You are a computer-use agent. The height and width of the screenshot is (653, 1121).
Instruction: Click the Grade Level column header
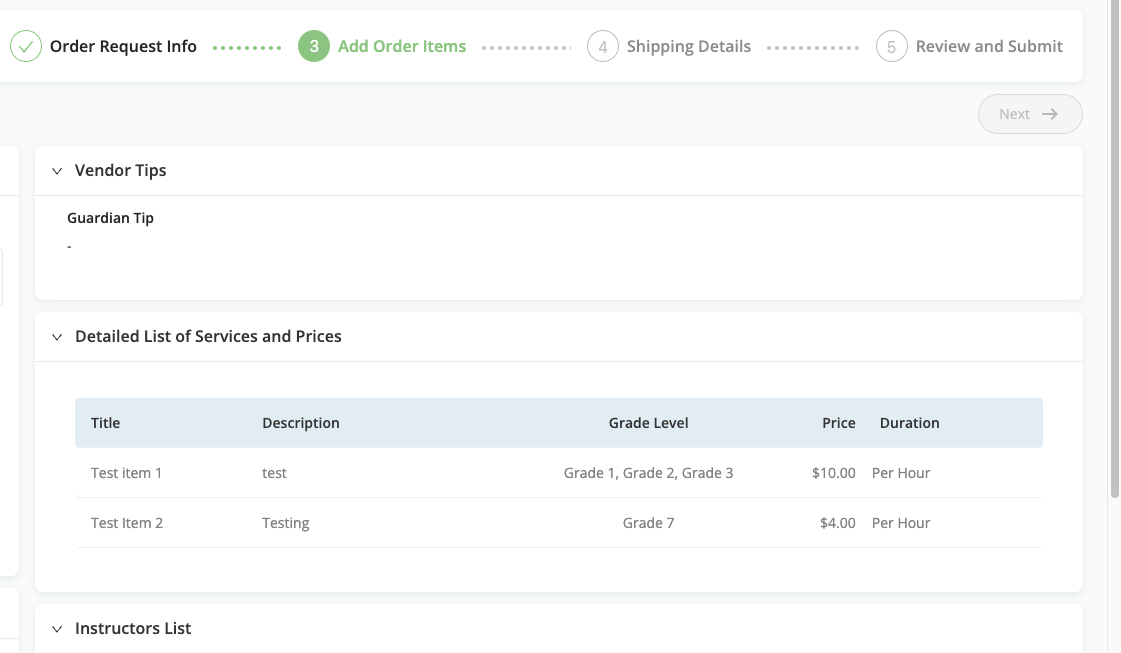pos(648,423)
